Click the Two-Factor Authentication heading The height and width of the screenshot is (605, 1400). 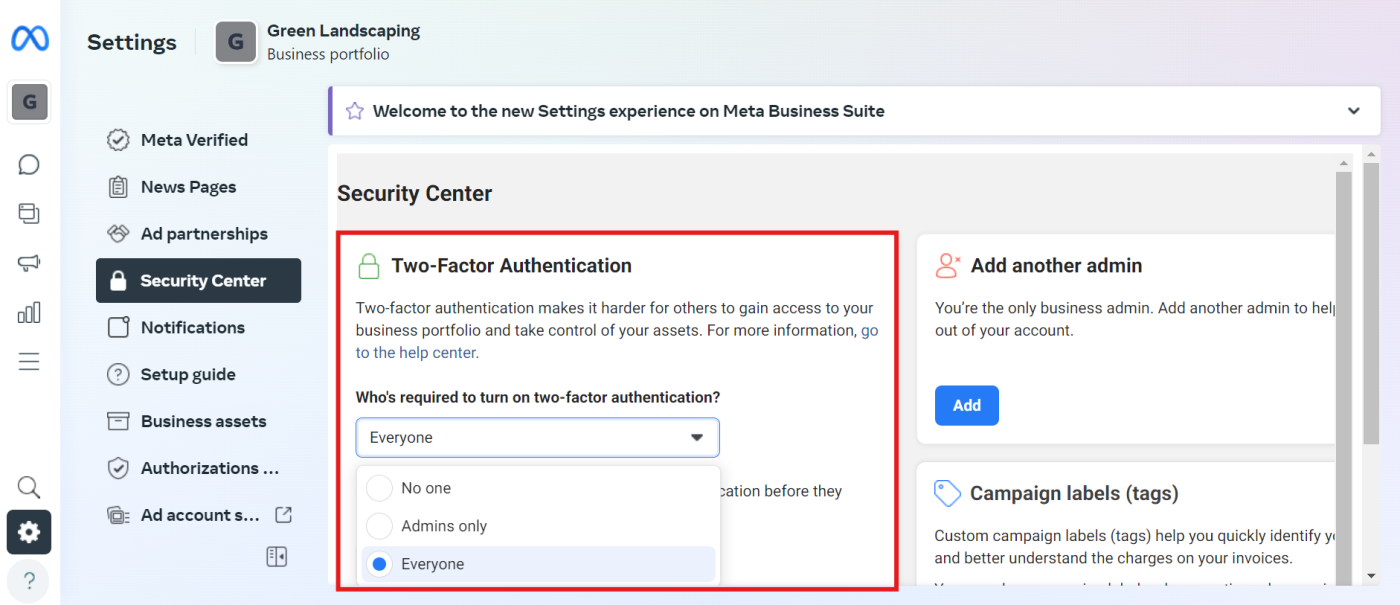coord(512,266)
